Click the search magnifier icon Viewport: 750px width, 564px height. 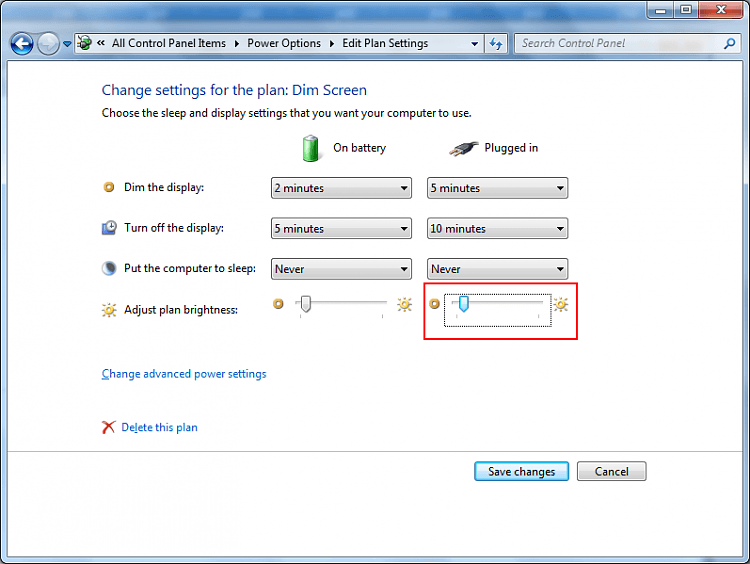click(729, 44)
